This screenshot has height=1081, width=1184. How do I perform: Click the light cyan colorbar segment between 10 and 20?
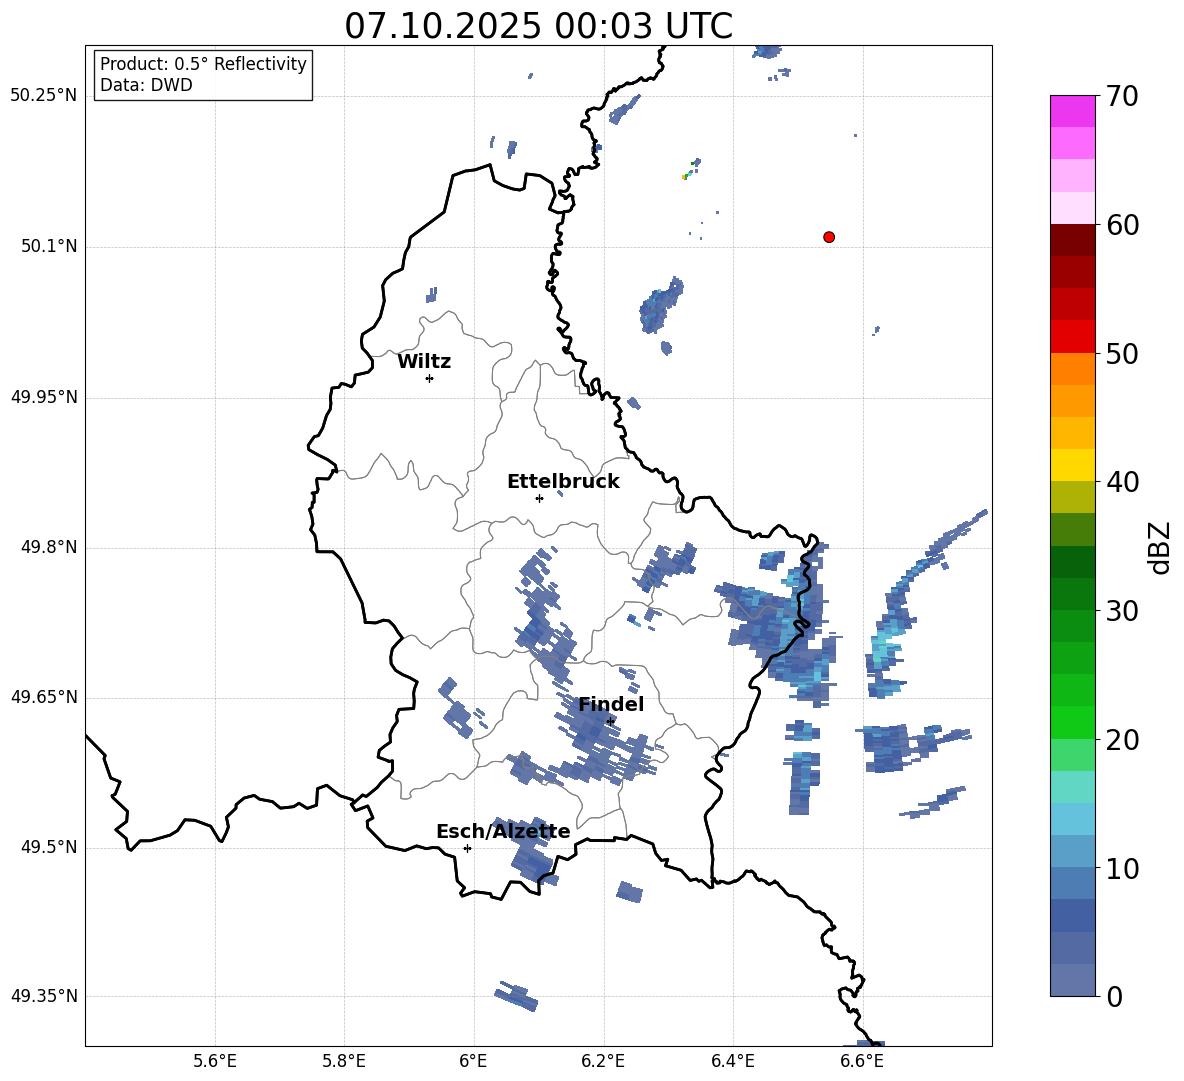[x=1072, y=787]
